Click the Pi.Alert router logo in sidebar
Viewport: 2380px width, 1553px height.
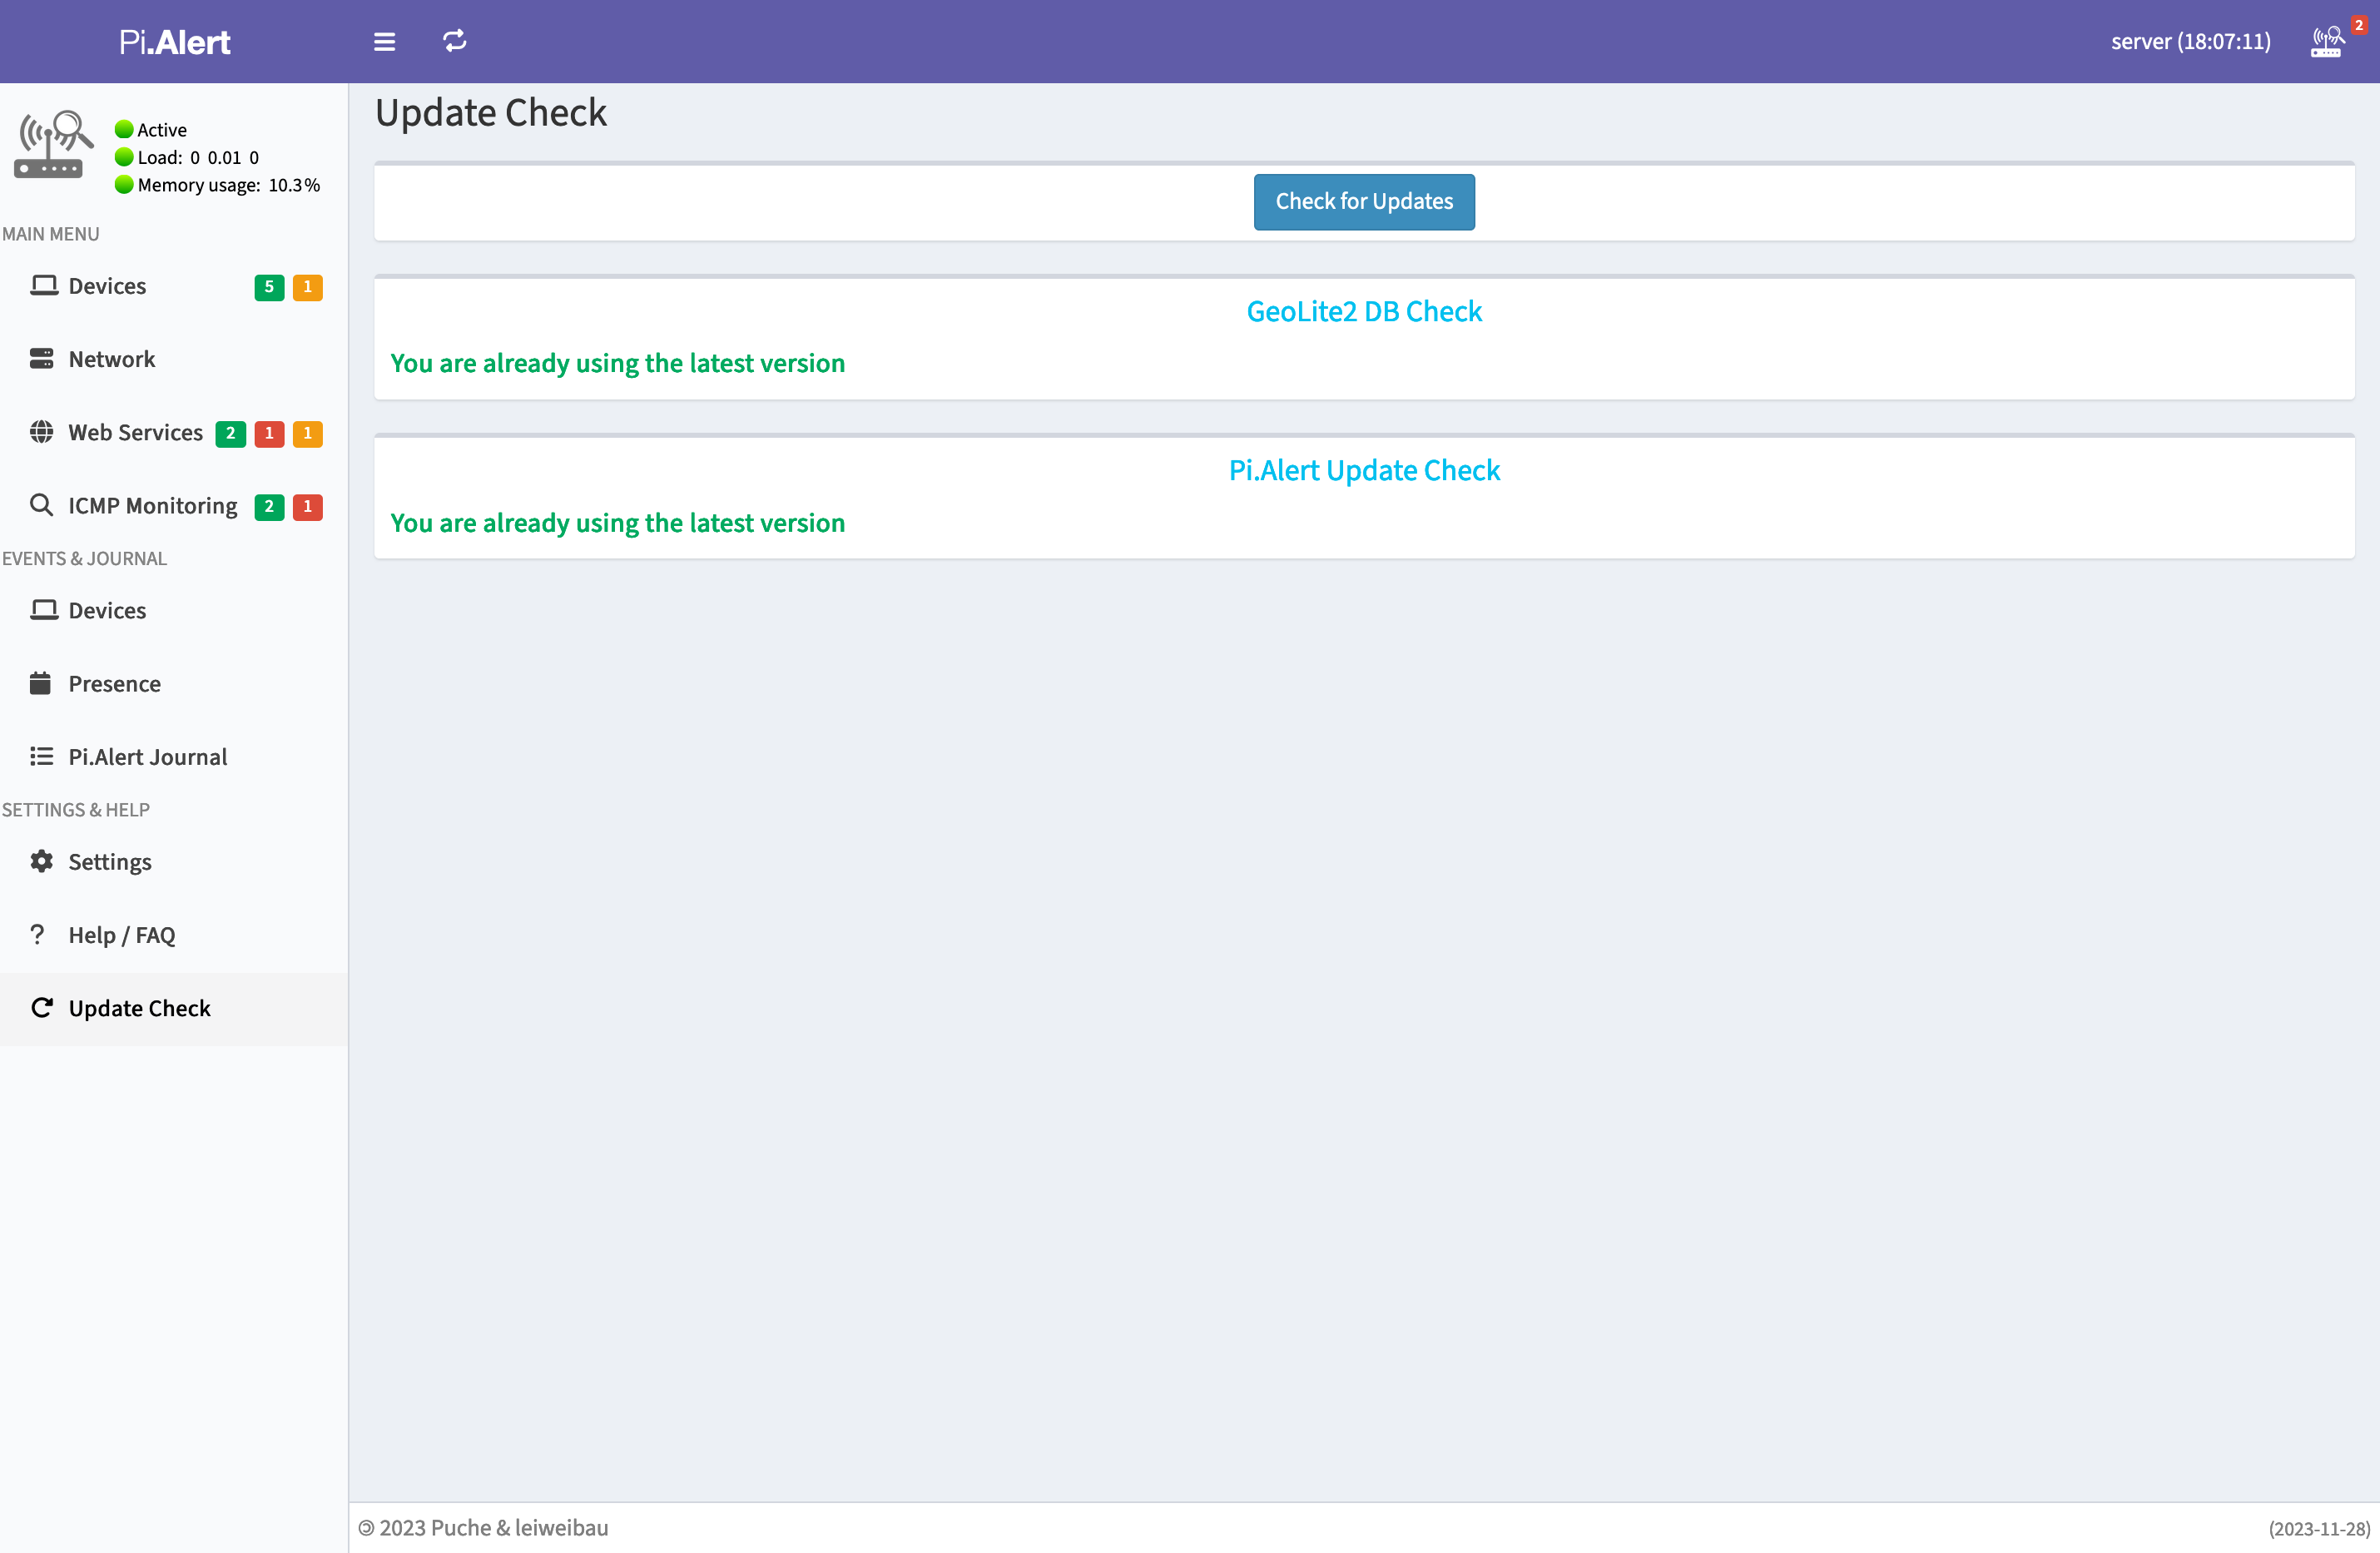(x=52, y=145)
